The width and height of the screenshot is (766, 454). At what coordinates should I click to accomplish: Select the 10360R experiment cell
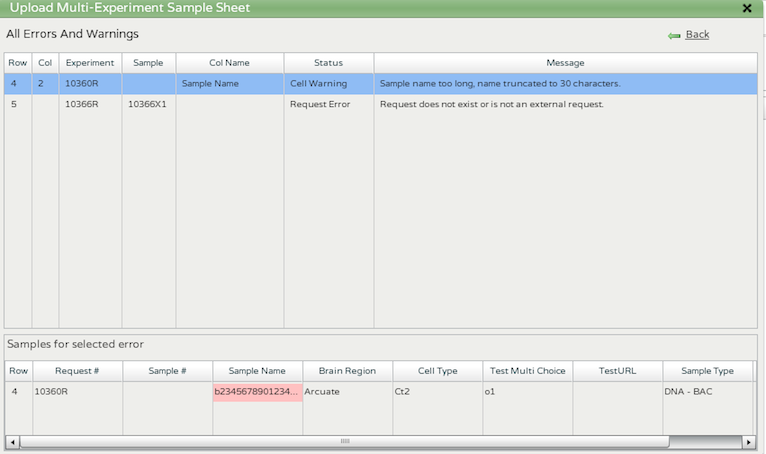[90, 84]
